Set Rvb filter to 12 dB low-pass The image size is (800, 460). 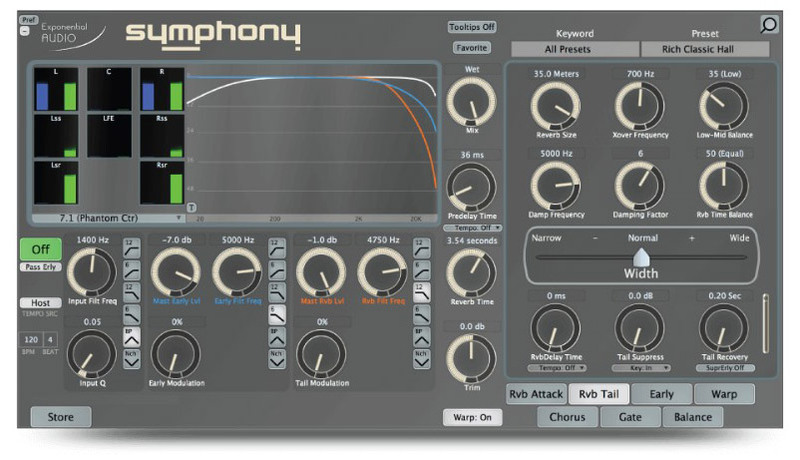coord(421,292)
